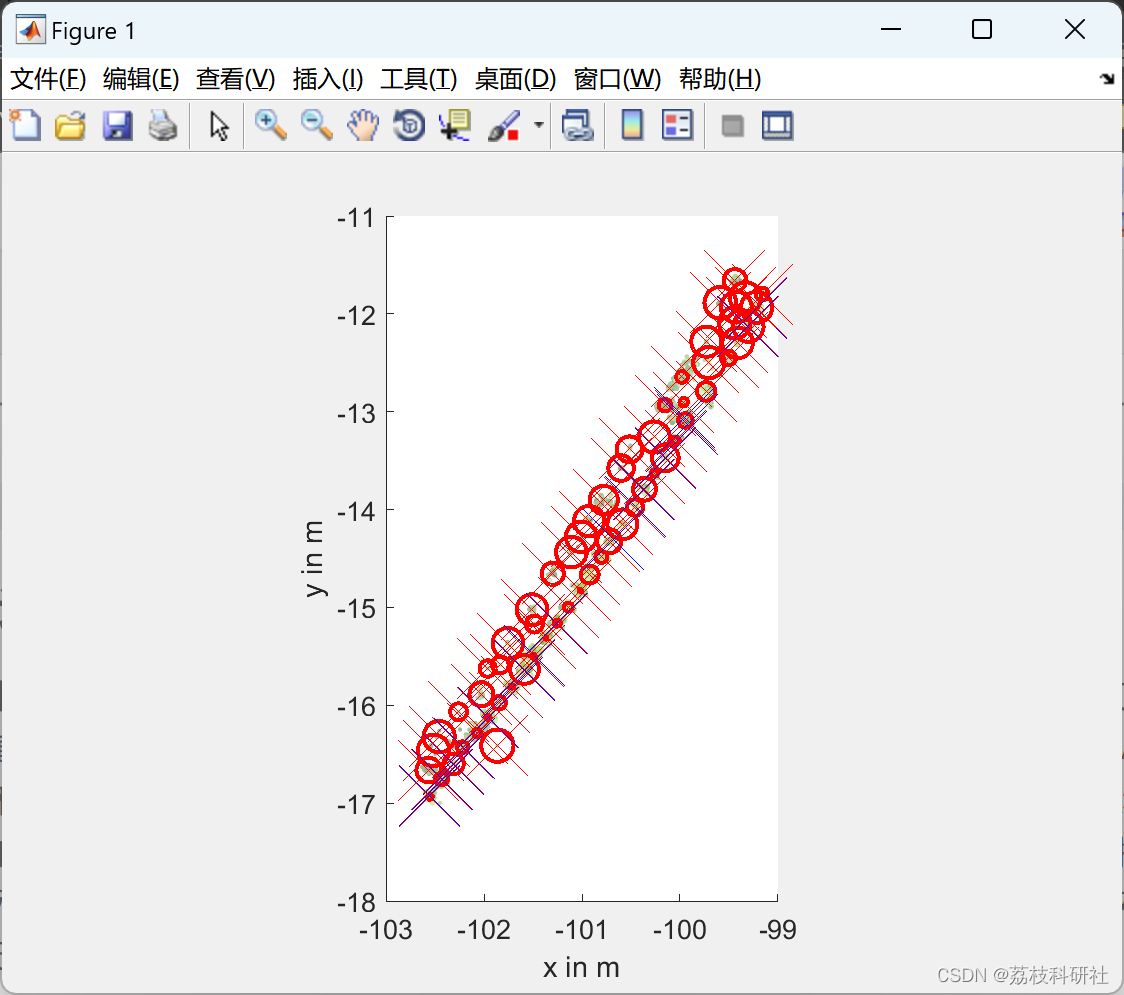Enable the Pan hand tool
Screen dimensions: 1124x995
click(x=363, y=126)
